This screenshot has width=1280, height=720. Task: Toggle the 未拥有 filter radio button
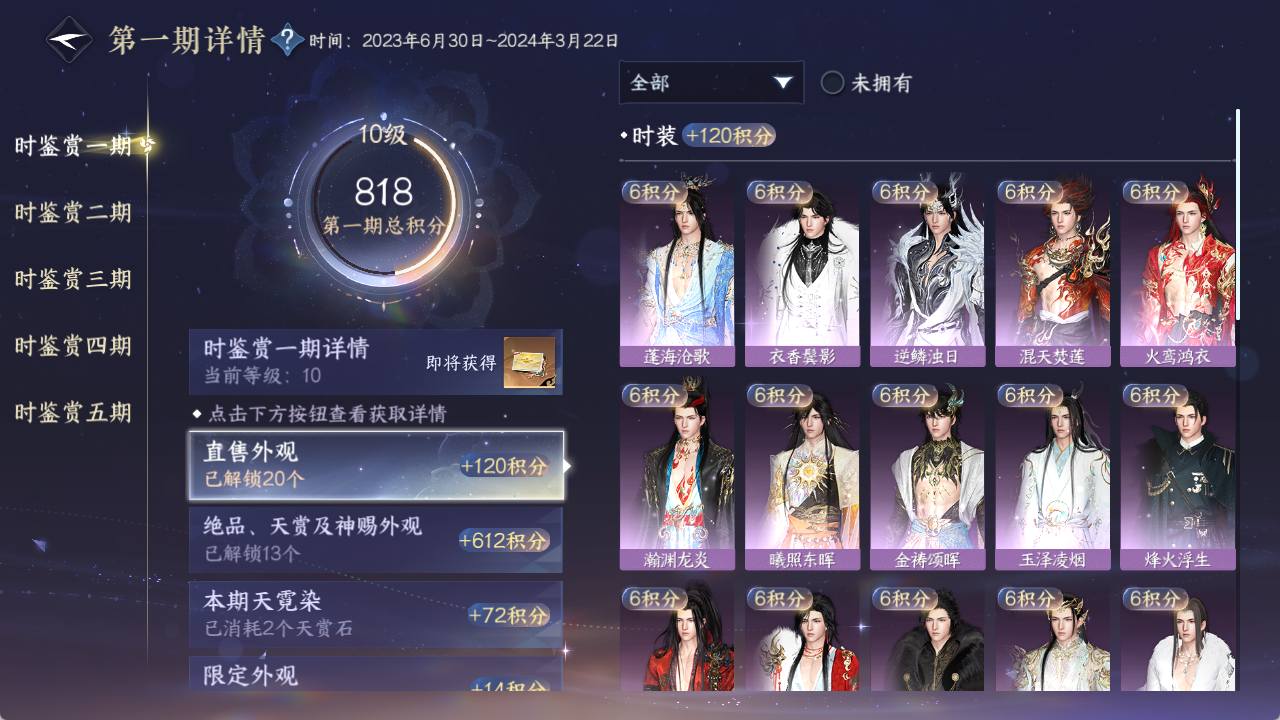coord(833,83)
